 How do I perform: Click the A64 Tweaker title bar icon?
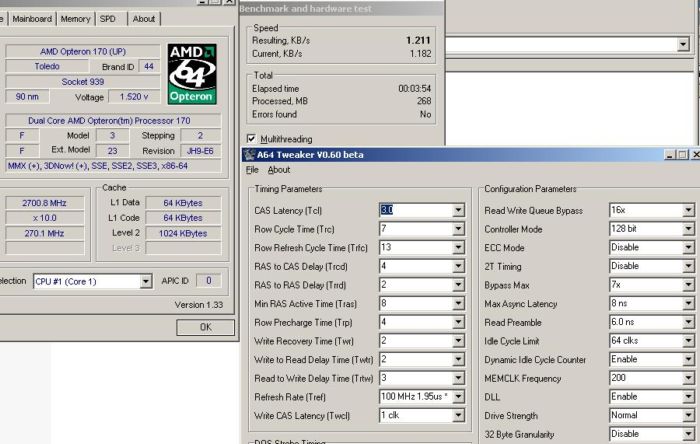(x=250, y=155)
